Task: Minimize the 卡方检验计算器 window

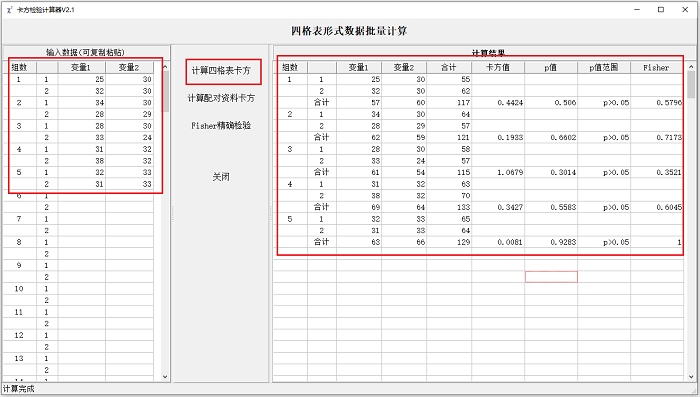Action: [x=637, y=9]
